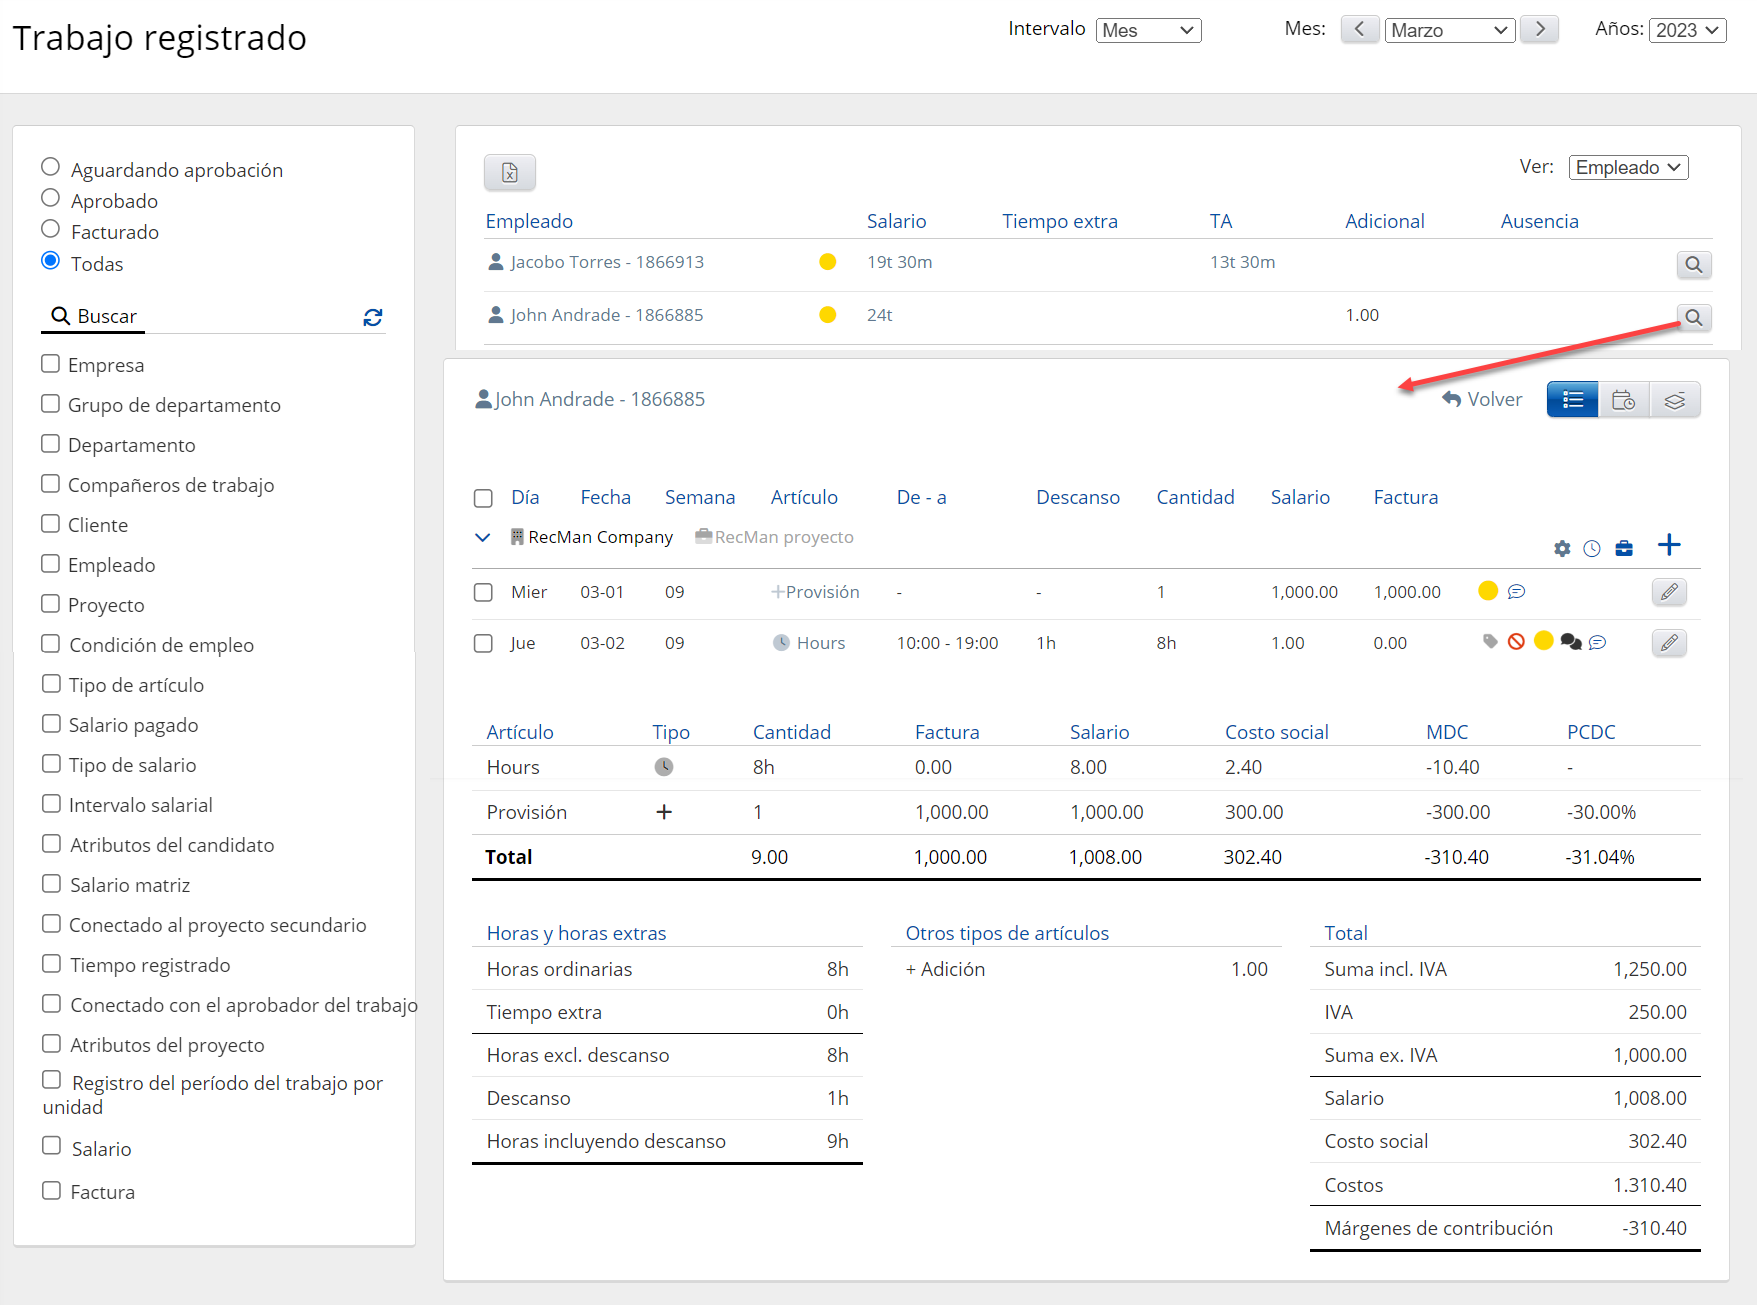This screenshot has width=1757, height=1305.
Task: Edit the Provisión row with pencil icon
Action: coord(1668,592)
